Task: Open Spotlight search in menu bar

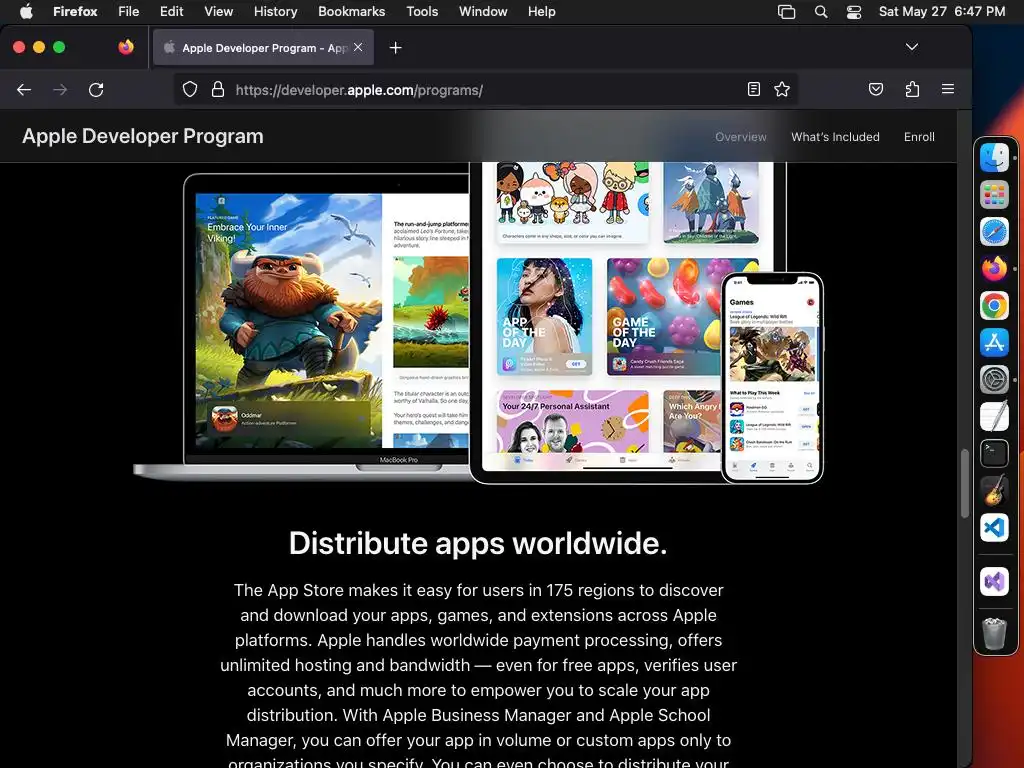Action: tap(821, 12)
